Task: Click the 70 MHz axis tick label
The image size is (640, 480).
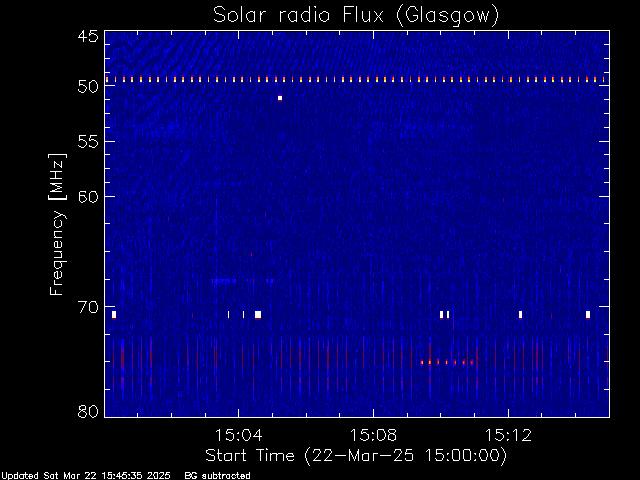Action: click(x=88, y=307)
